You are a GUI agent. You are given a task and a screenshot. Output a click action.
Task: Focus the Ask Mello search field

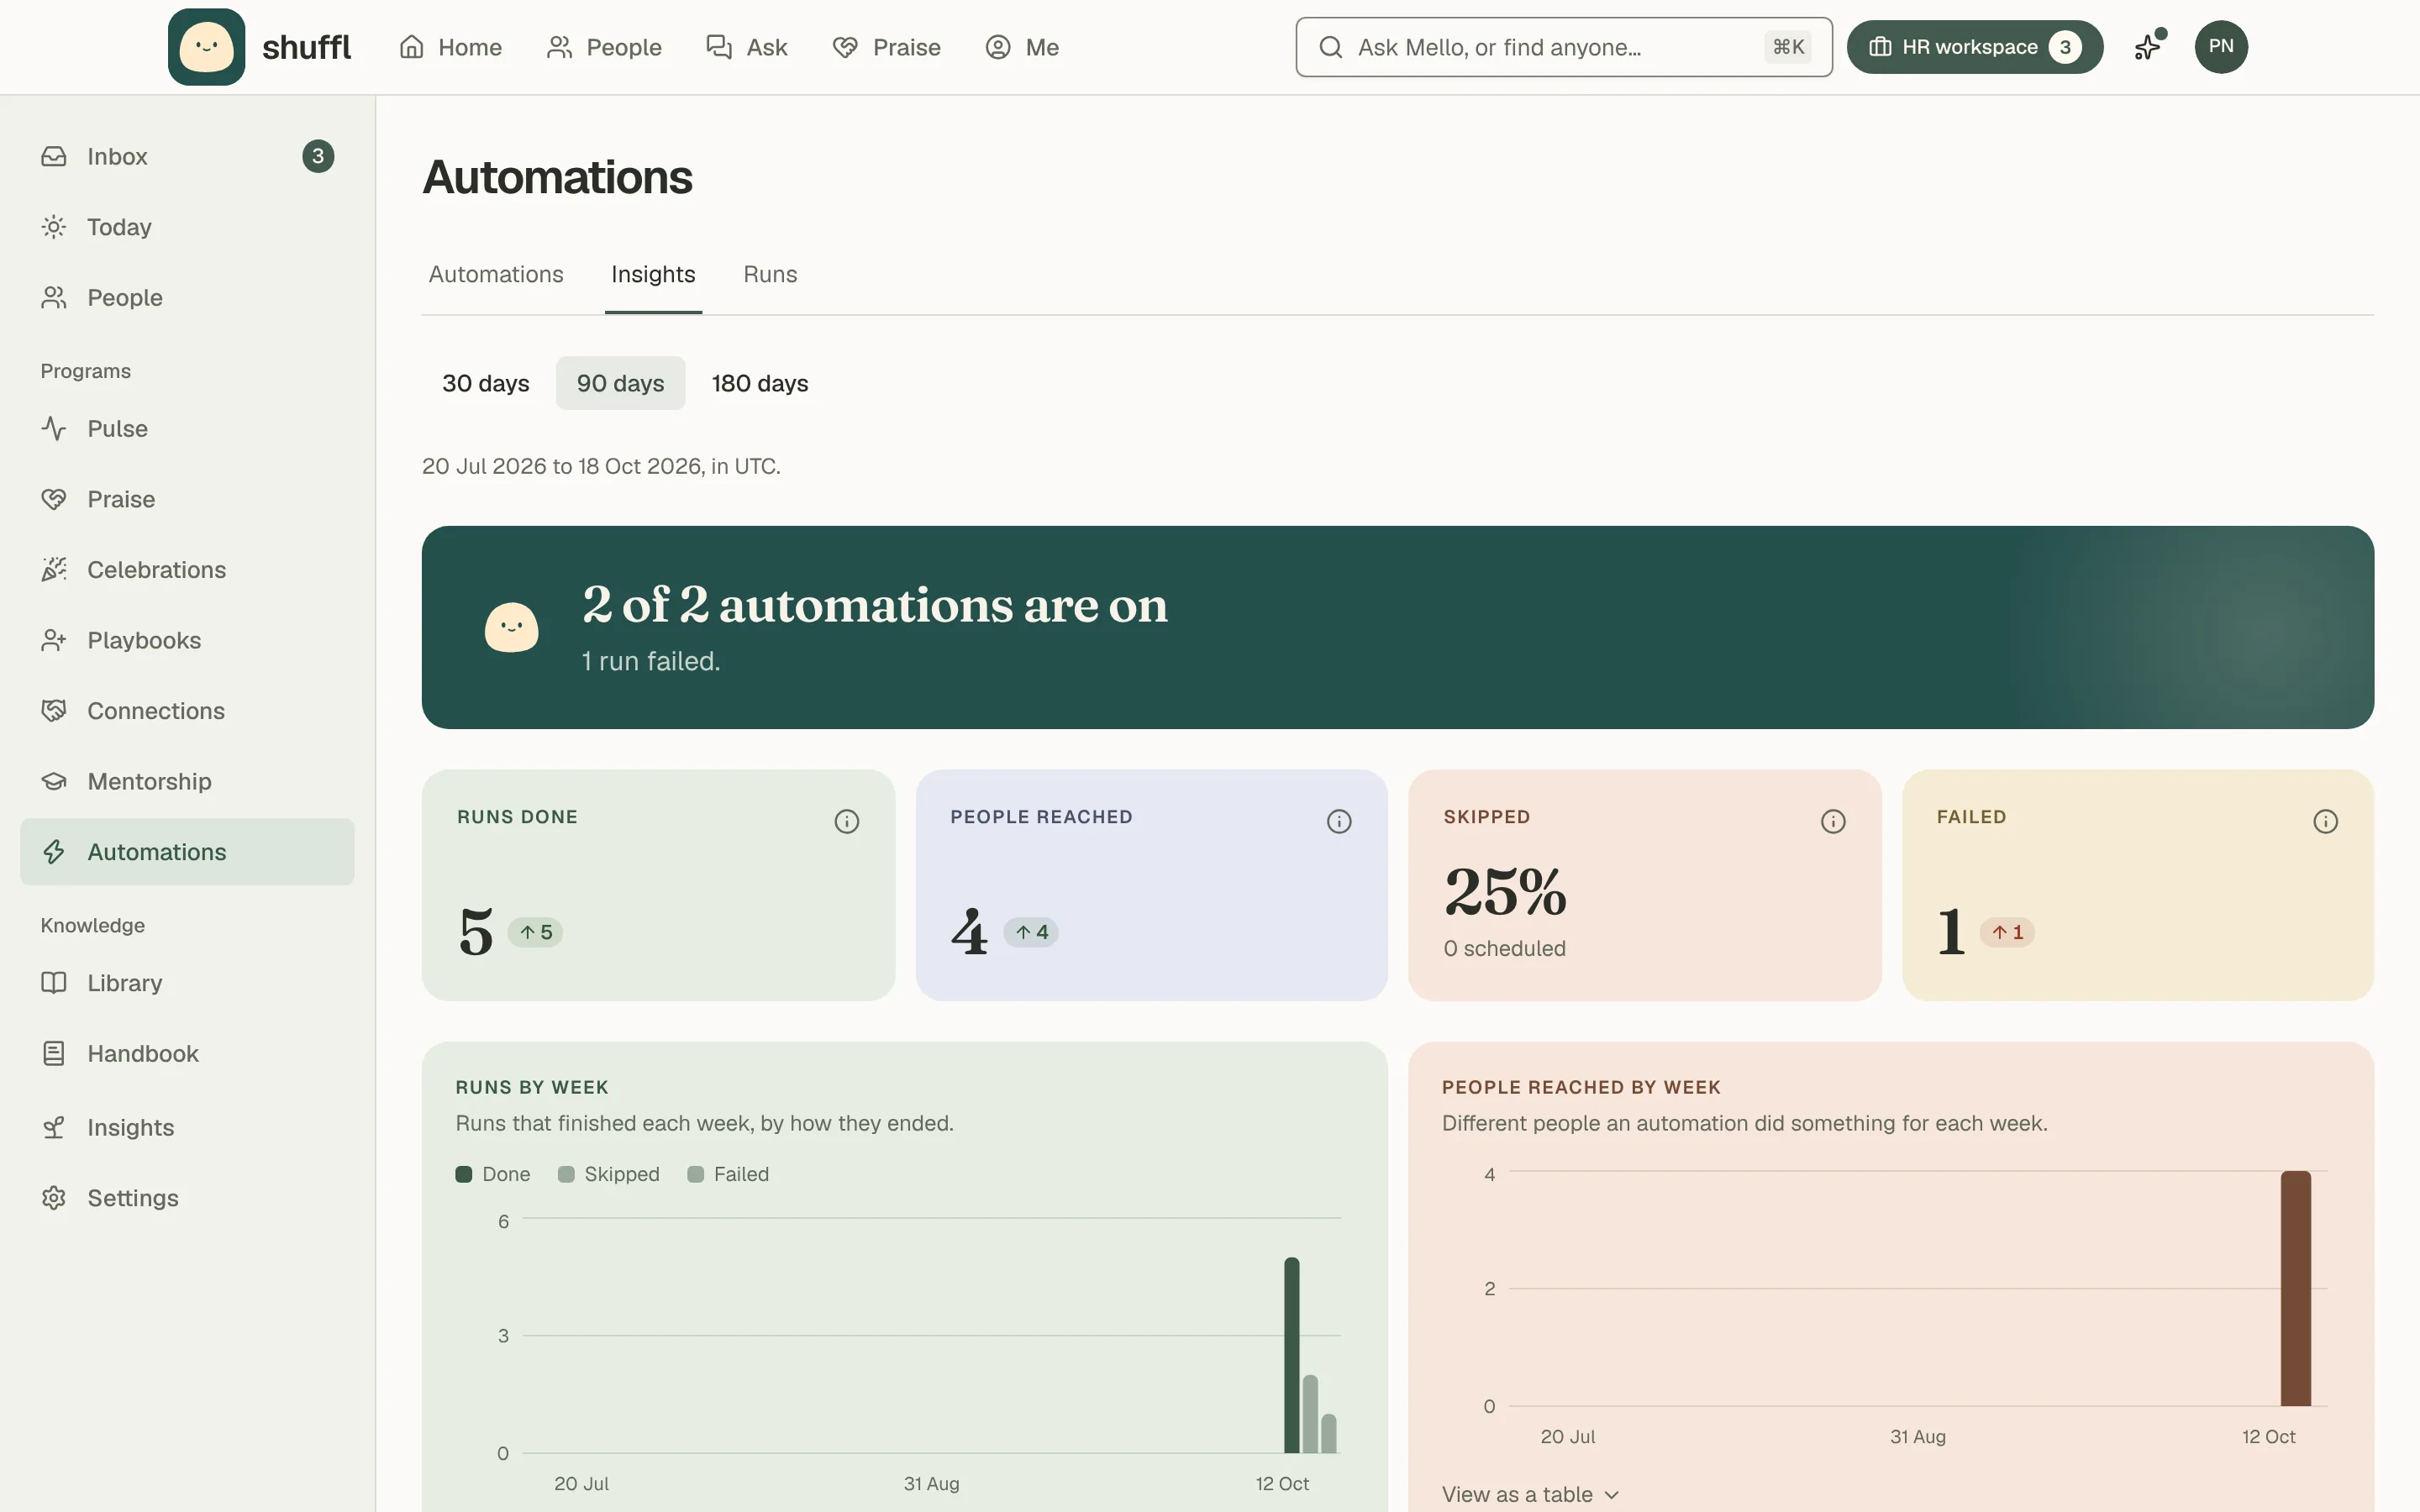coord(1564,47)
